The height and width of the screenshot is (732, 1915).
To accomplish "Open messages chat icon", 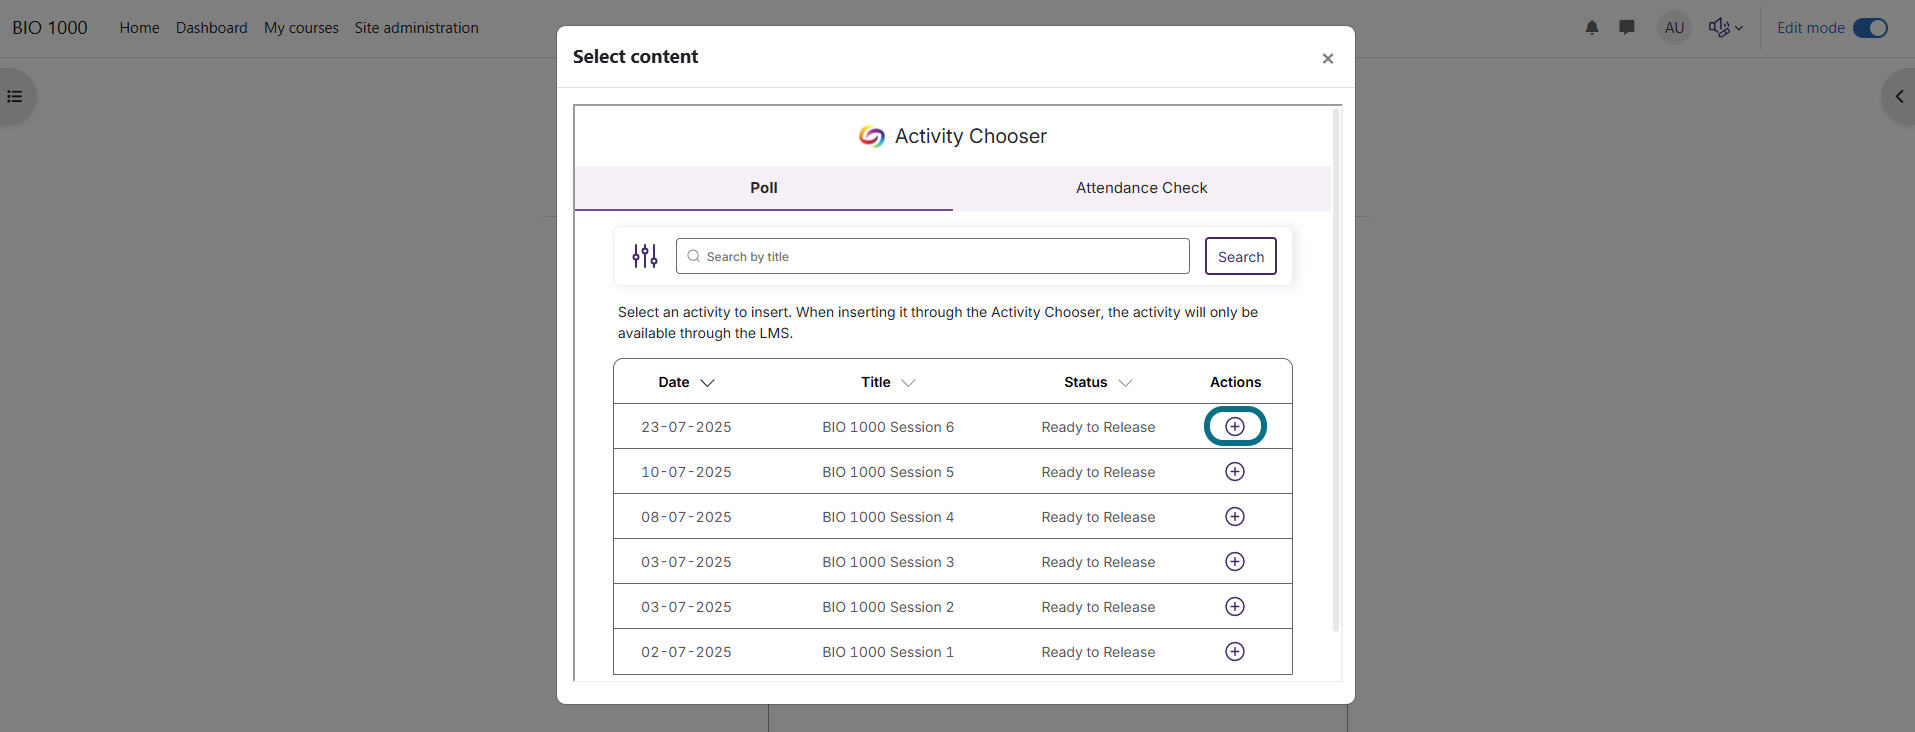I will tap(1627, 28).
